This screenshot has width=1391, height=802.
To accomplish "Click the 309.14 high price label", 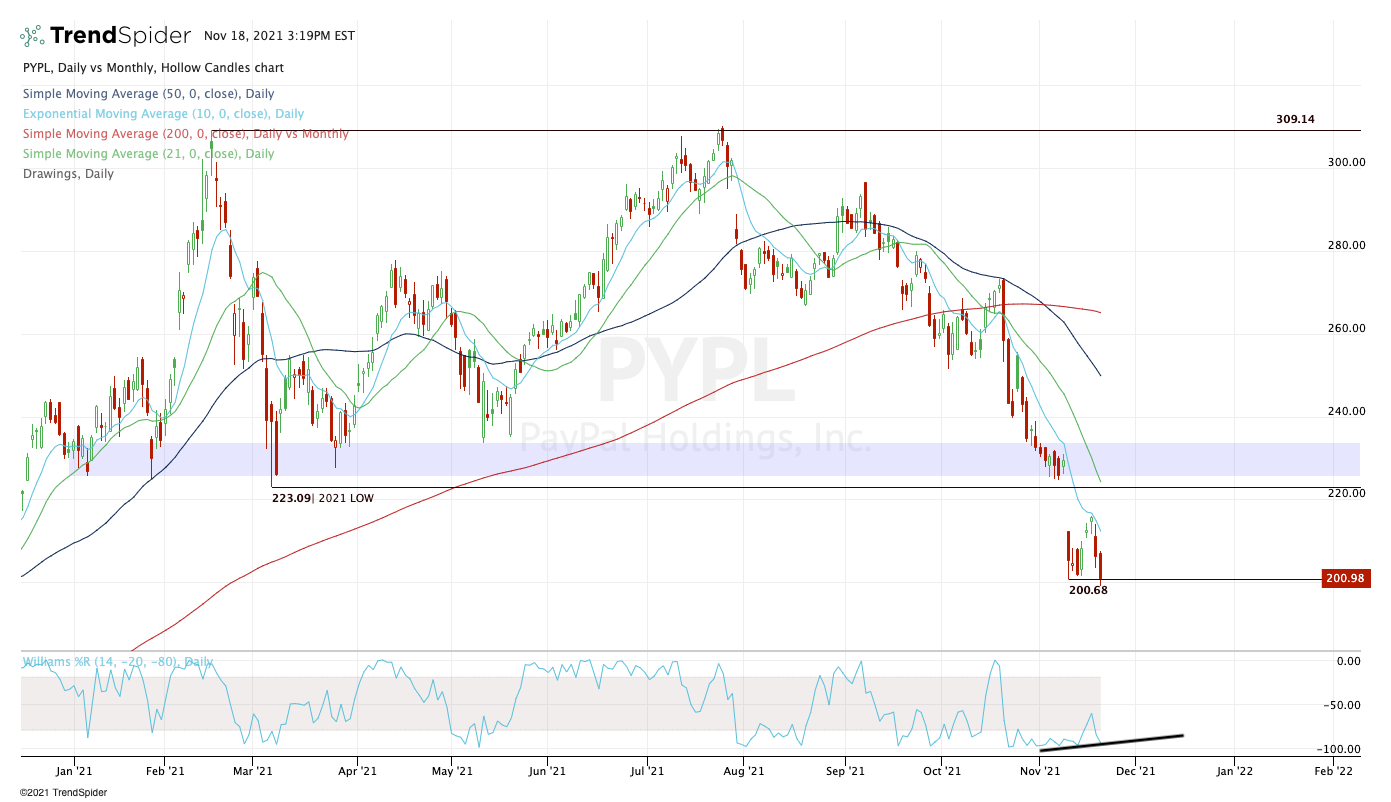I will (1295, 119).
